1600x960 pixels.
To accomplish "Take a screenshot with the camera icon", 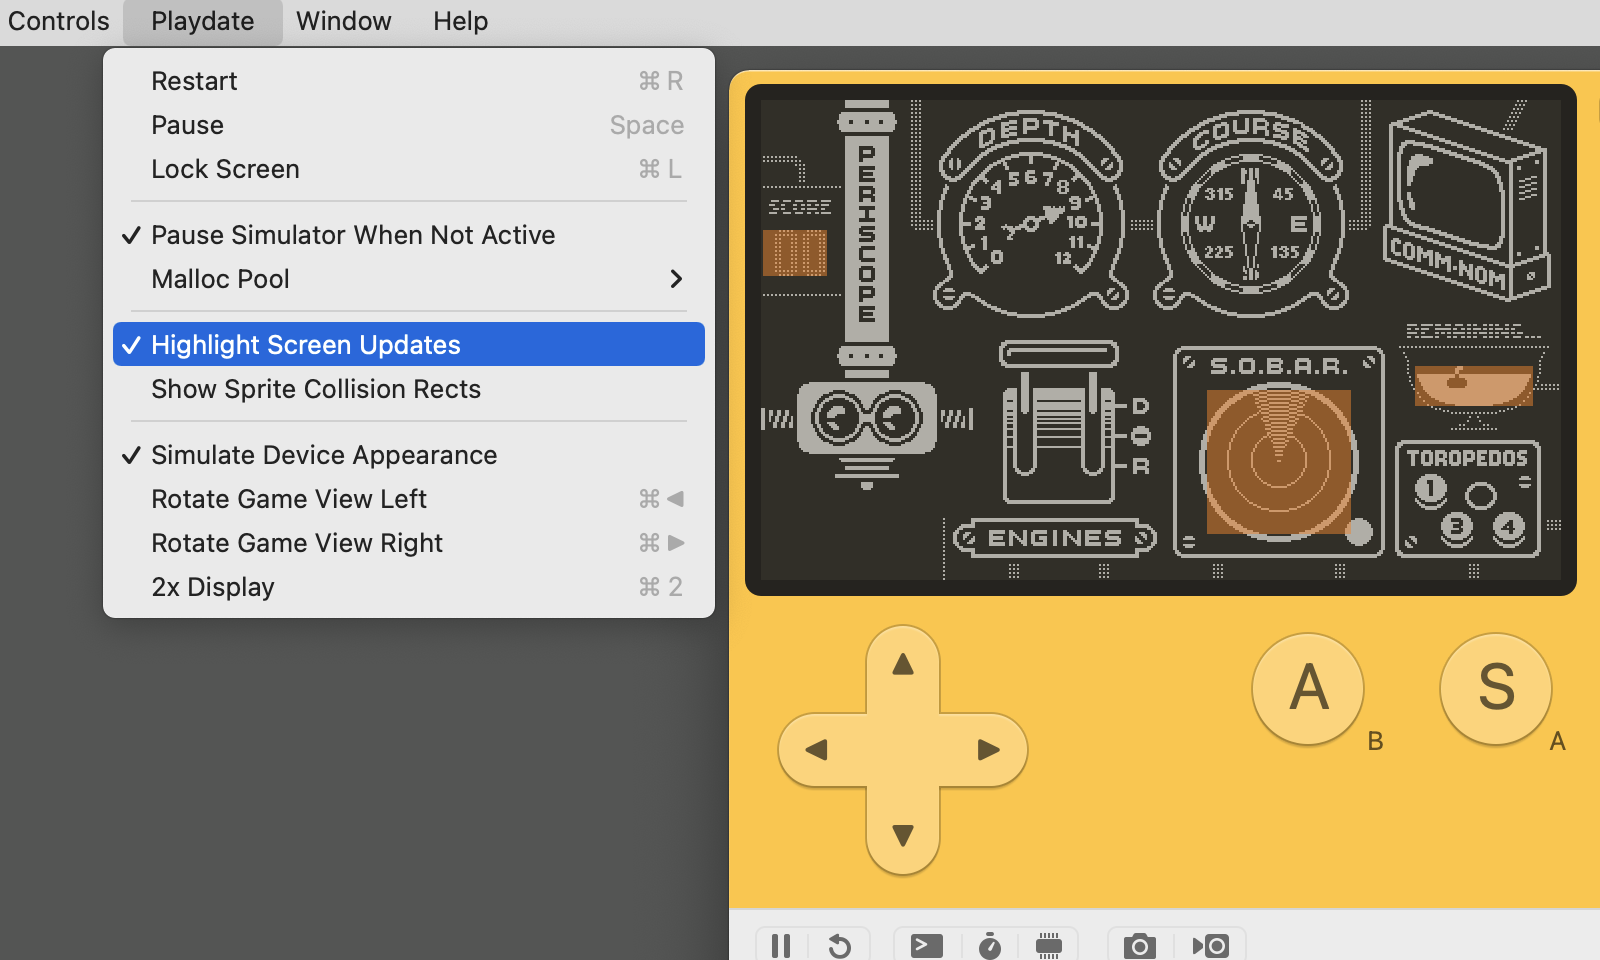I will [1139, 945].
